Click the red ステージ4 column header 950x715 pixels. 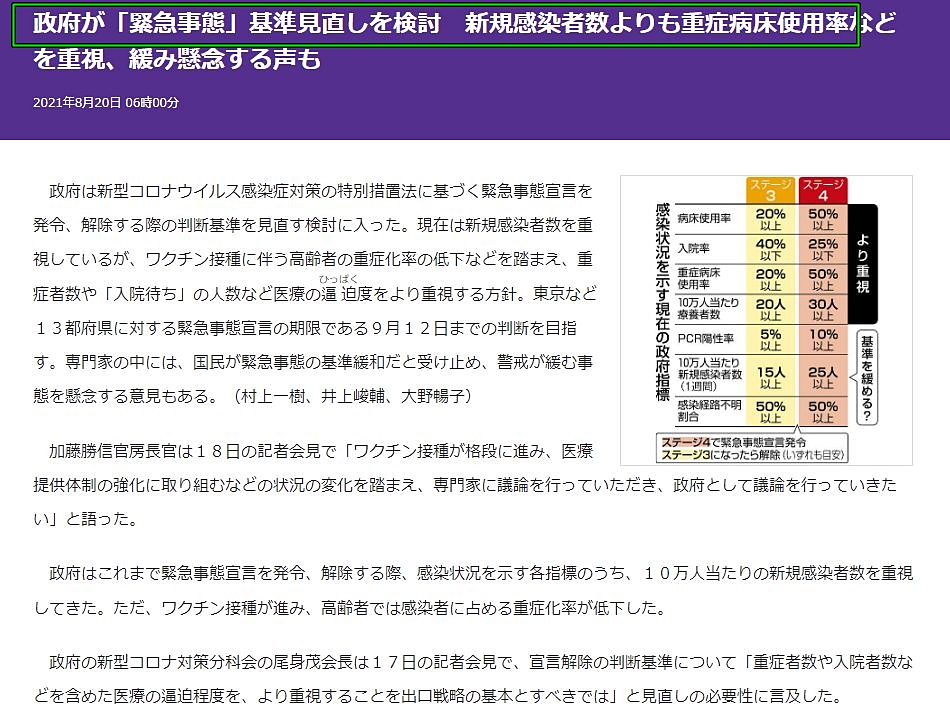[823, 190]
